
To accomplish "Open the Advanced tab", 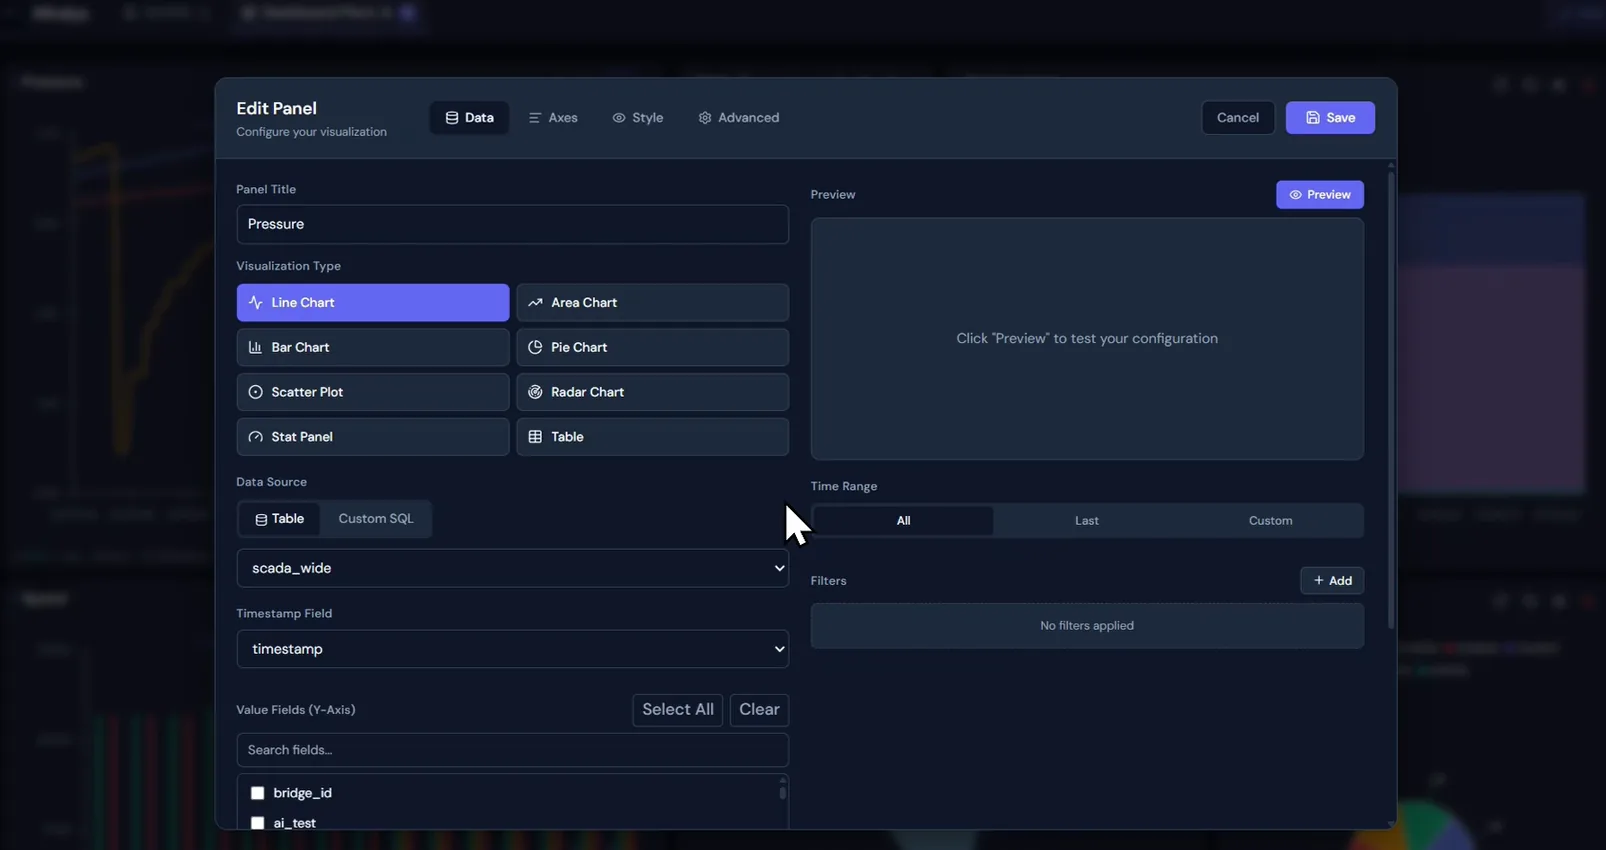I will click(739, 118).
